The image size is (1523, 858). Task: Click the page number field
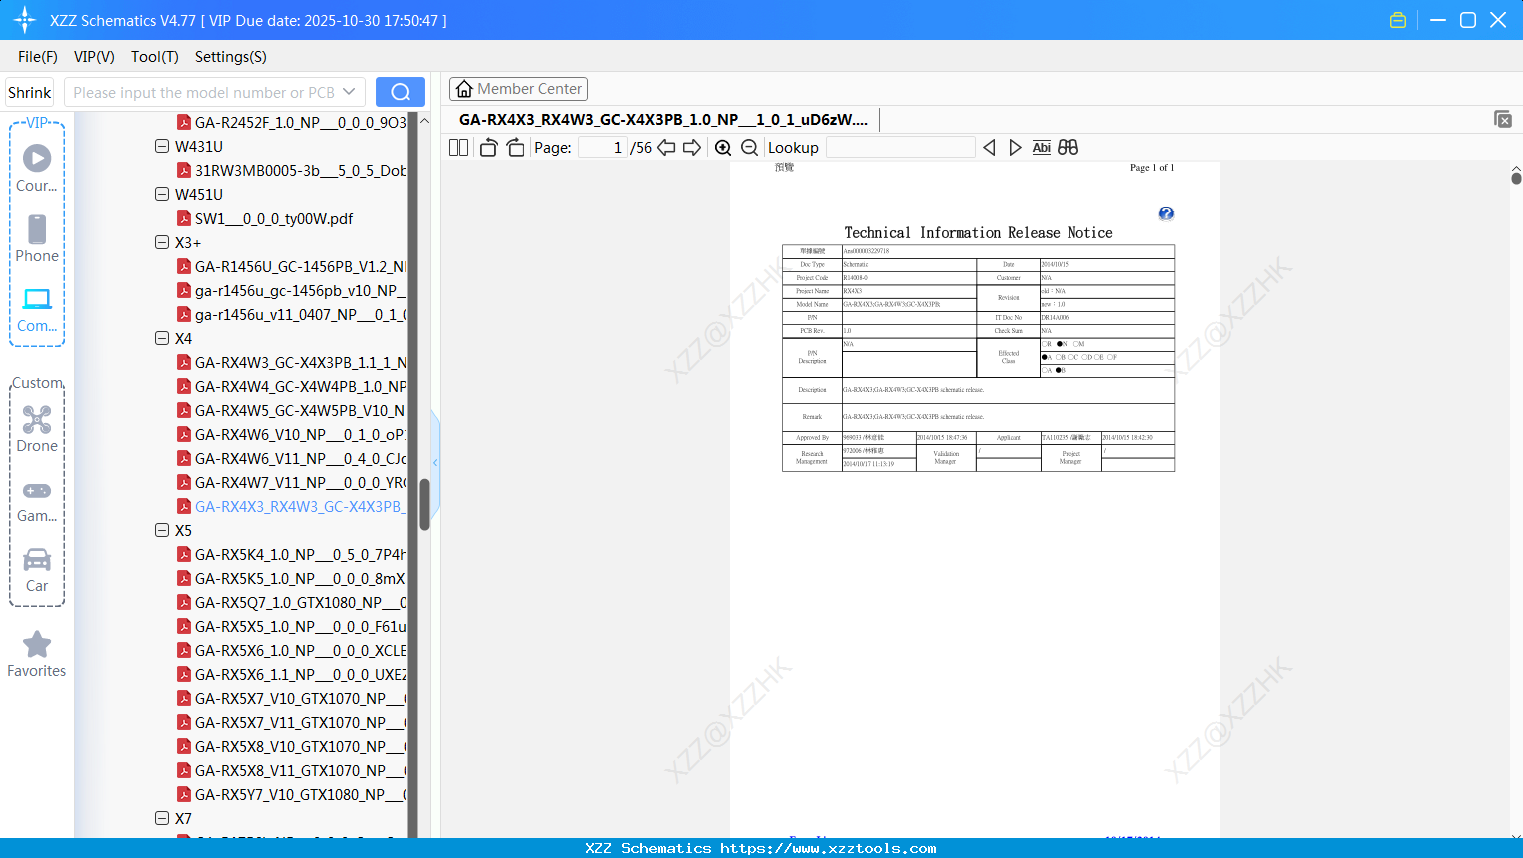pos(603,147)
